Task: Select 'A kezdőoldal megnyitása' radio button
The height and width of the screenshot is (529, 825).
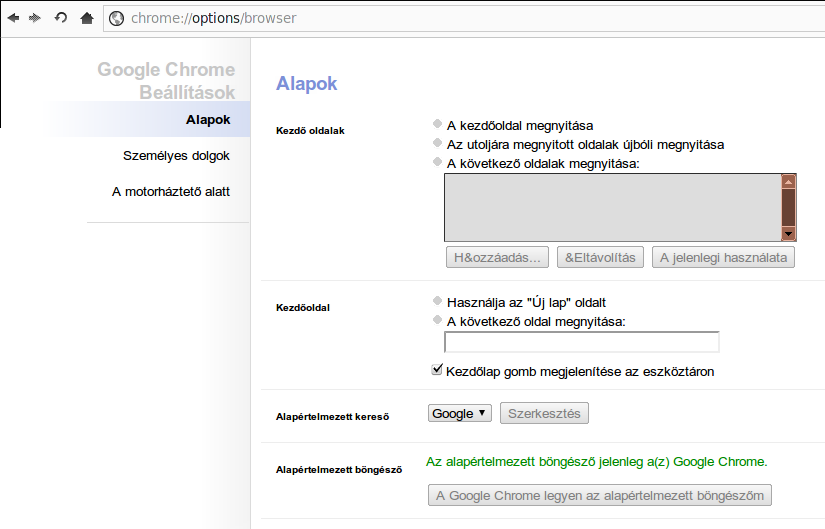Action: tap(437, 123)
